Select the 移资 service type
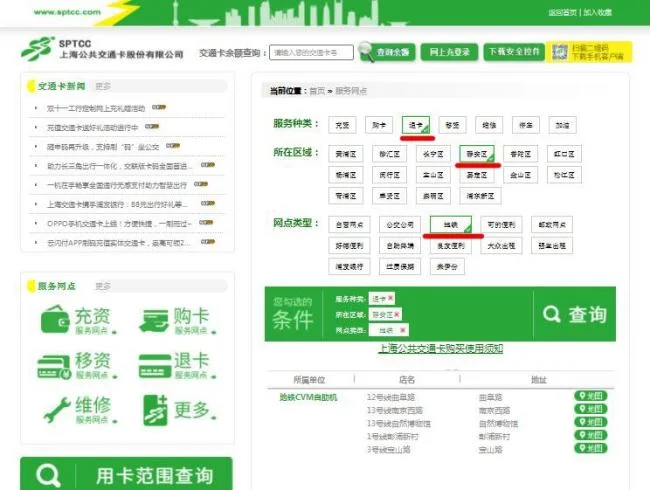The image size is (650, 490). (x=452, y=125)
